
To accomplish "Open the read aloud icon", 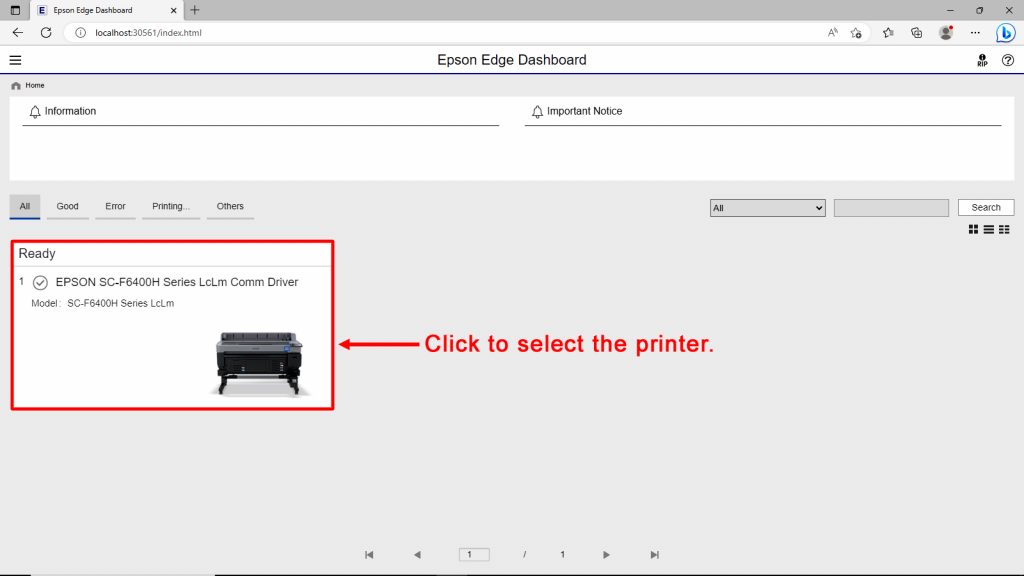I will (833, 33).
